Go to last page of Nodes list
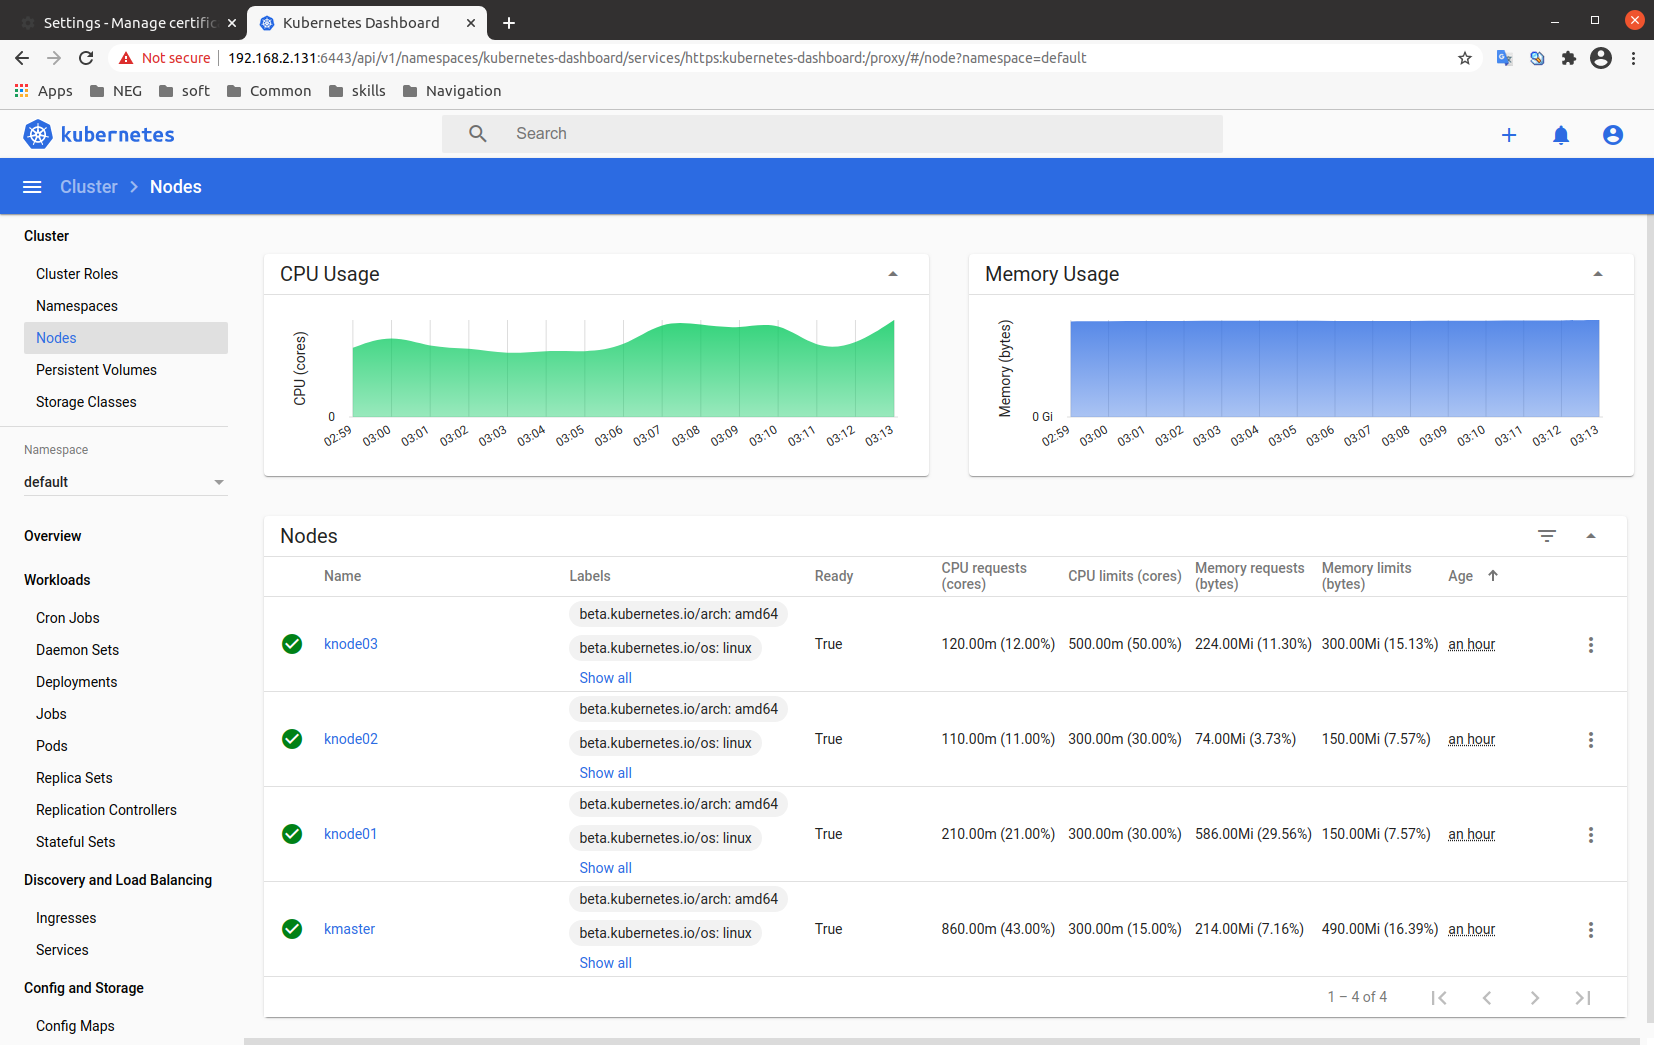 coord(1583,998)
